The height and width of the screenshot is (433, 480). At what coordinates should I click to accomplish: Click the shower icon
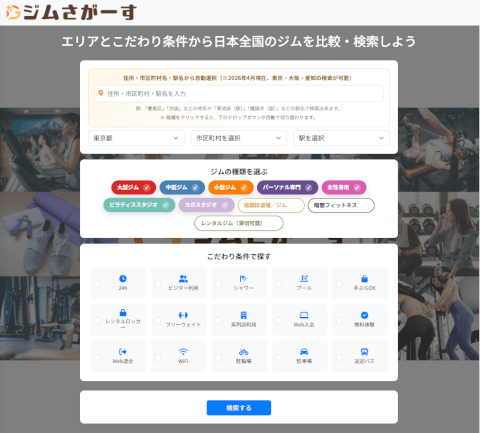[x=243, y=278]
